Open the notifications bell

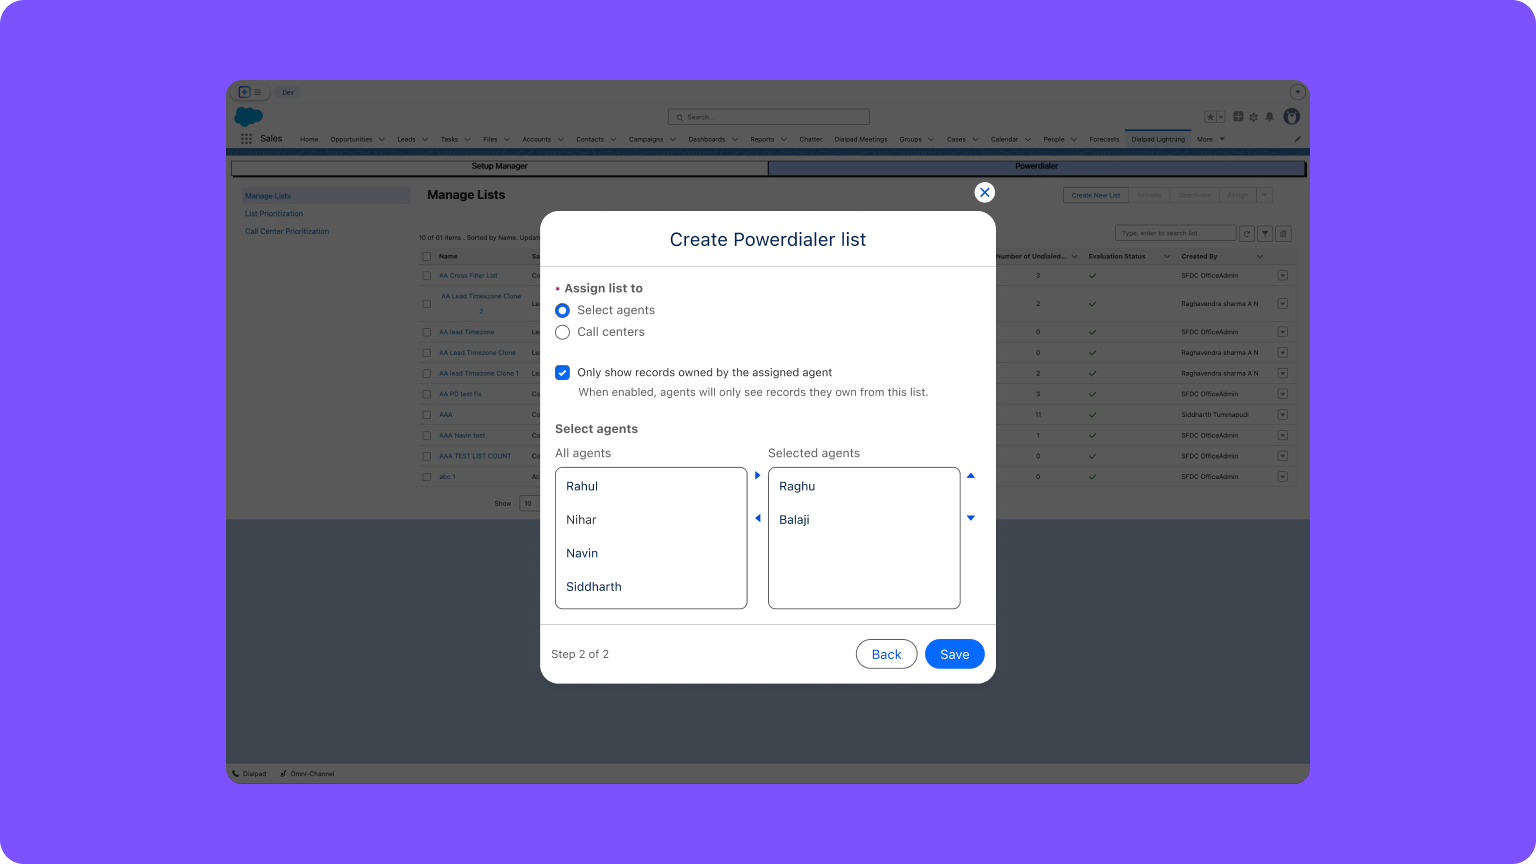click(1270, 117)
